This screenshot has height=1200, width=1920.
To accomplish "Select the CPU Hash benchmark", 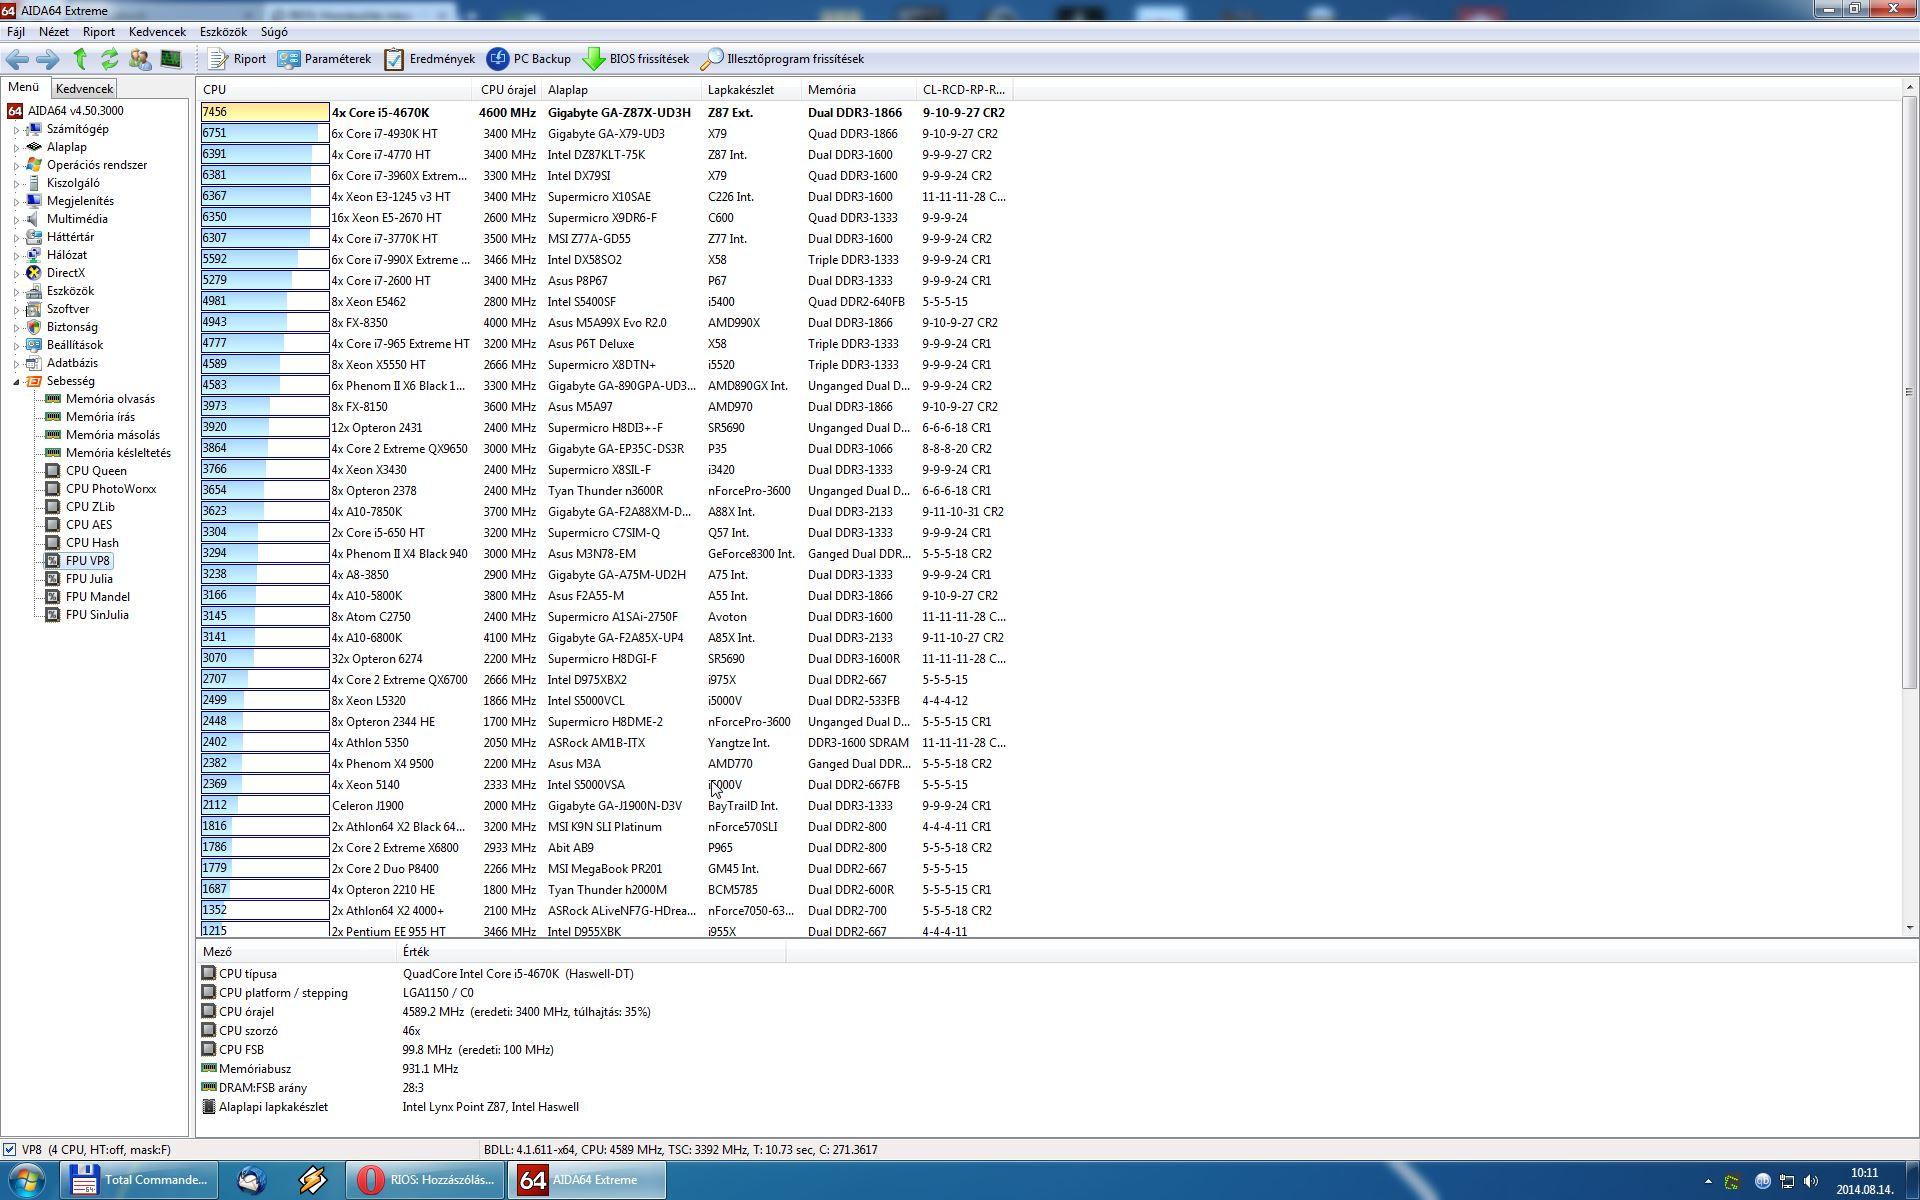I will pos(92,543).
